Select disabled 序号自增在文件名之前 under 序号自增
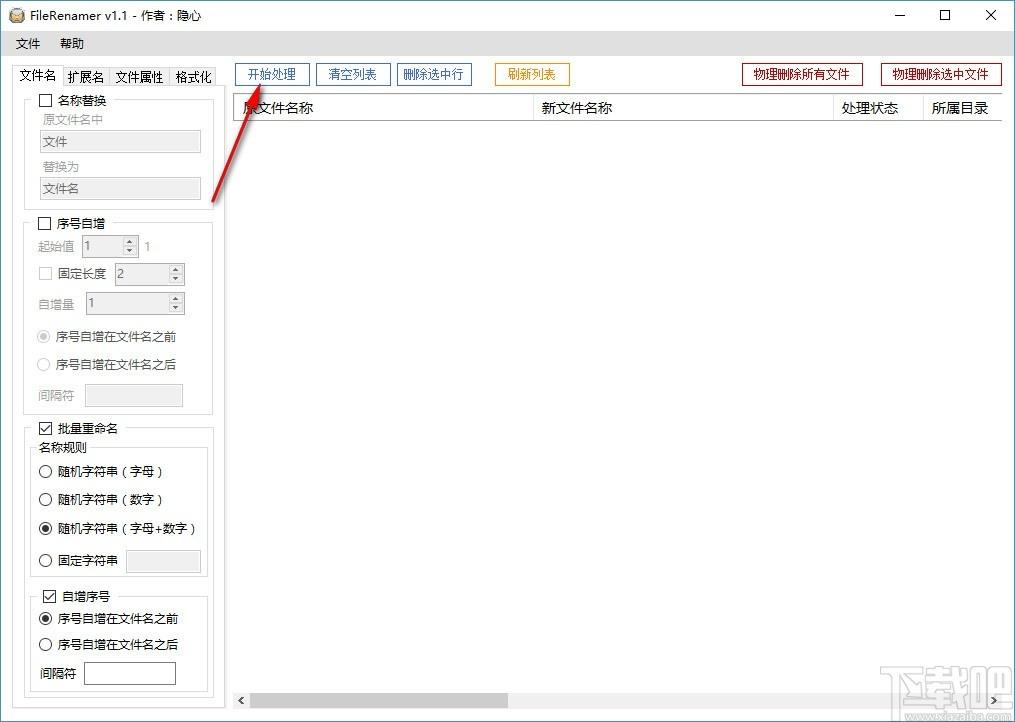 (43, 337)
